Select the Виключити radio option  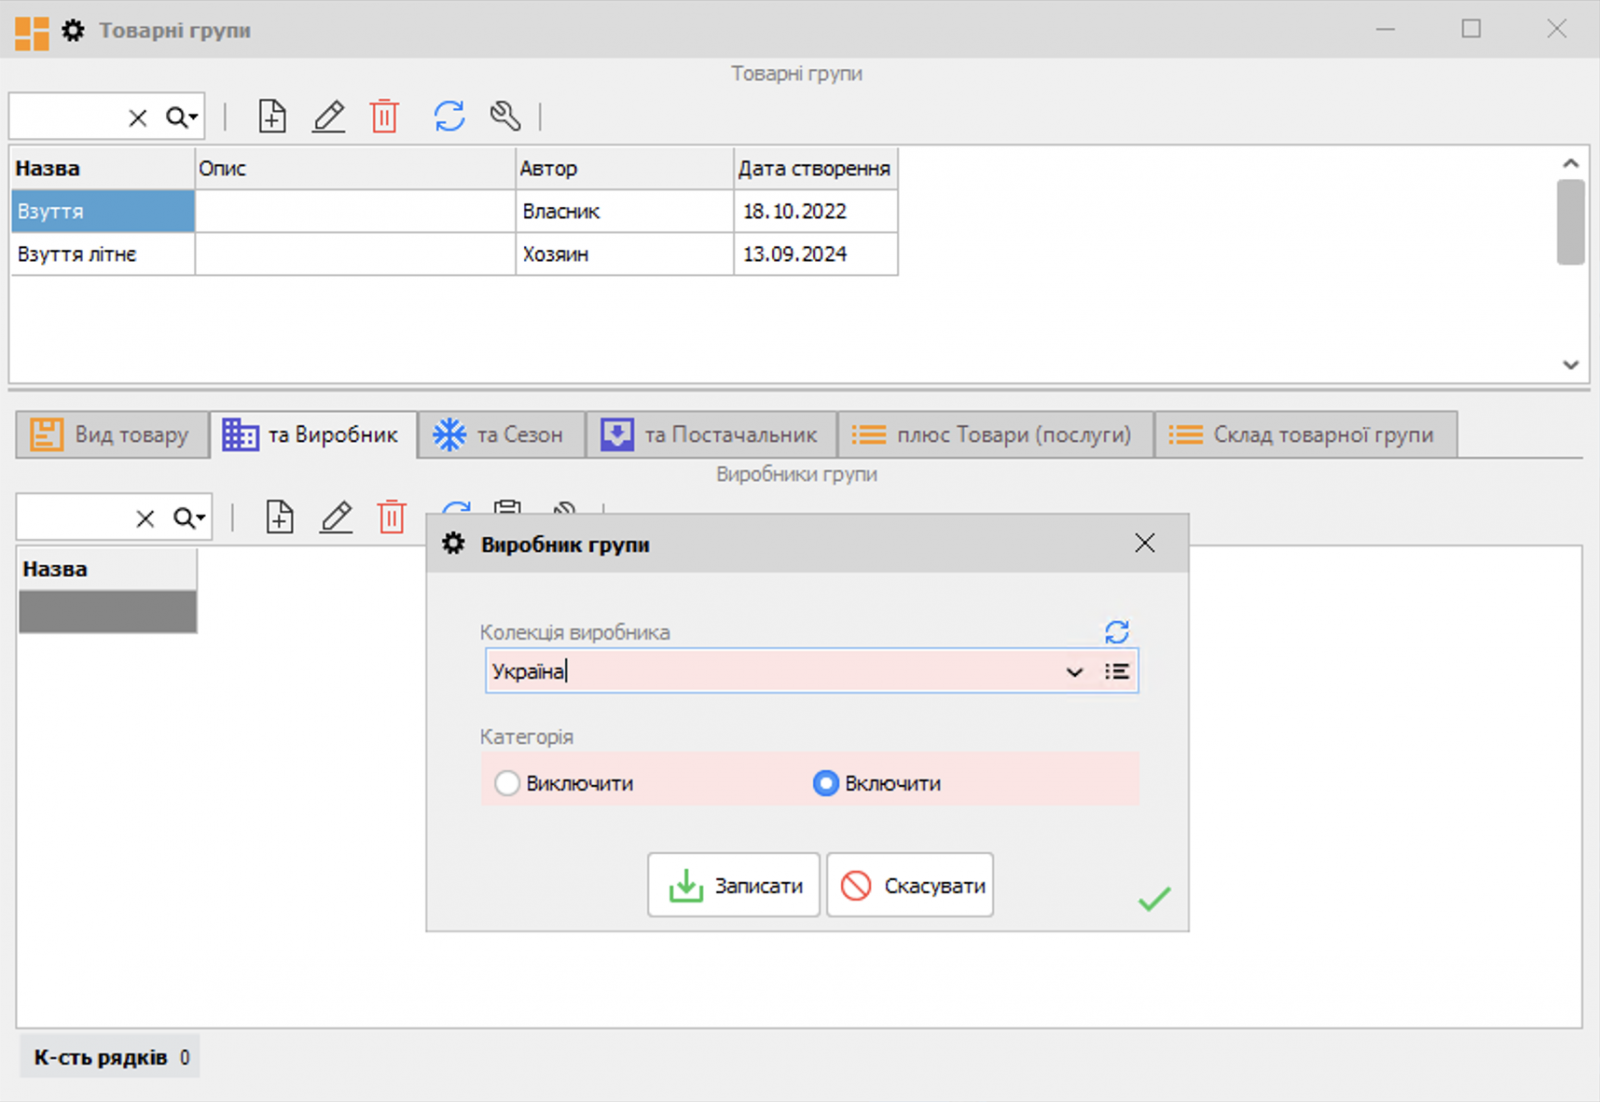coord(508,783)
